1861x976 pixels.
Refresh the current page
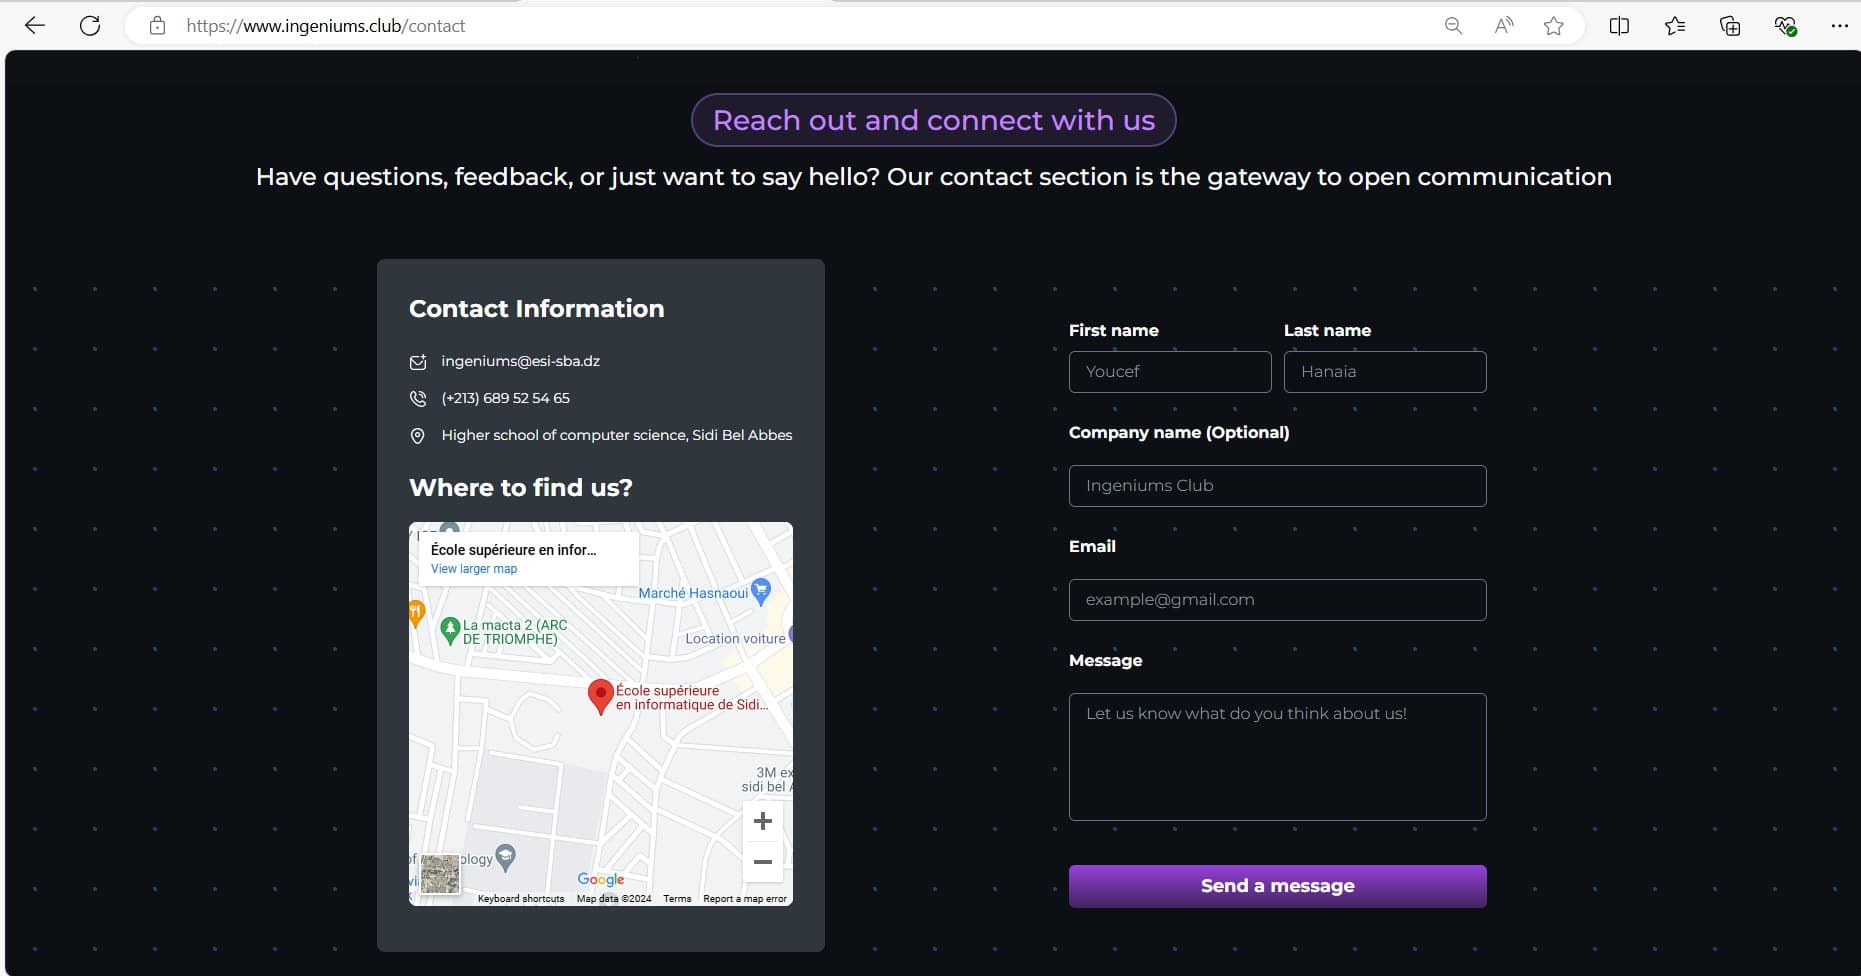click(90, 26)
